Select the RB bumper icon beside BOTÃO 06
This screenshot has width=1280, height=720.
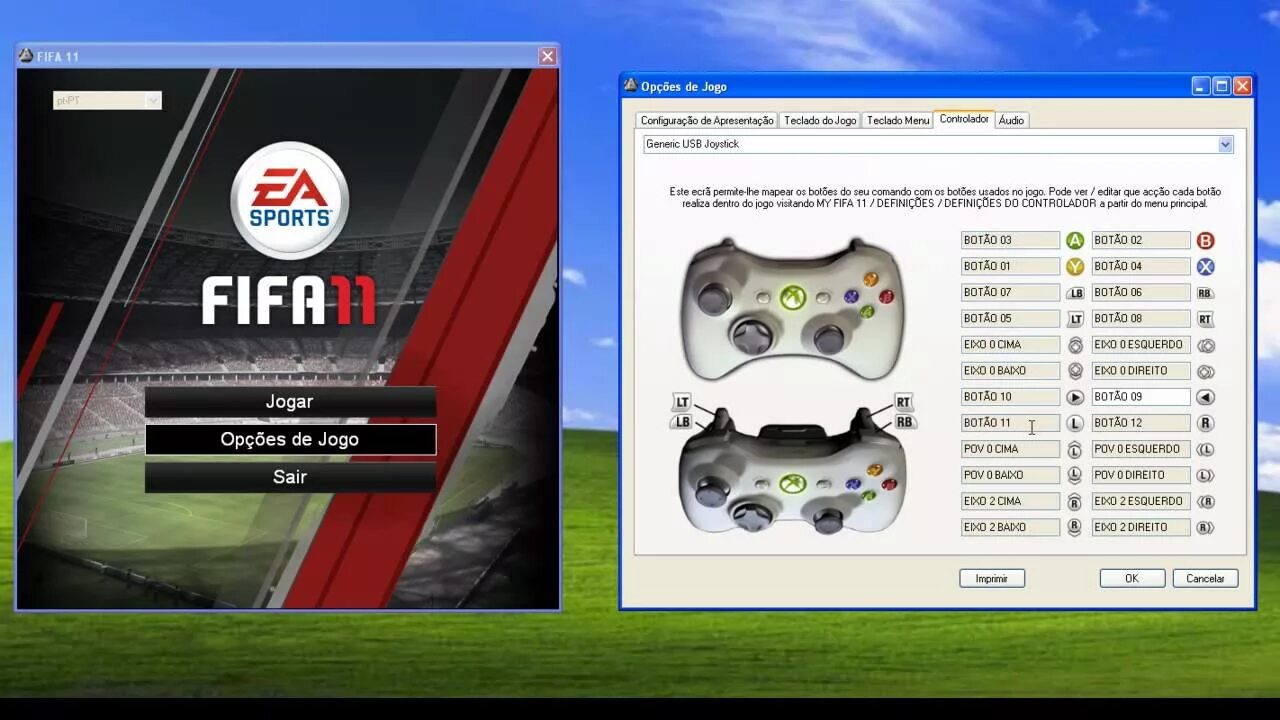point(1205,293)
